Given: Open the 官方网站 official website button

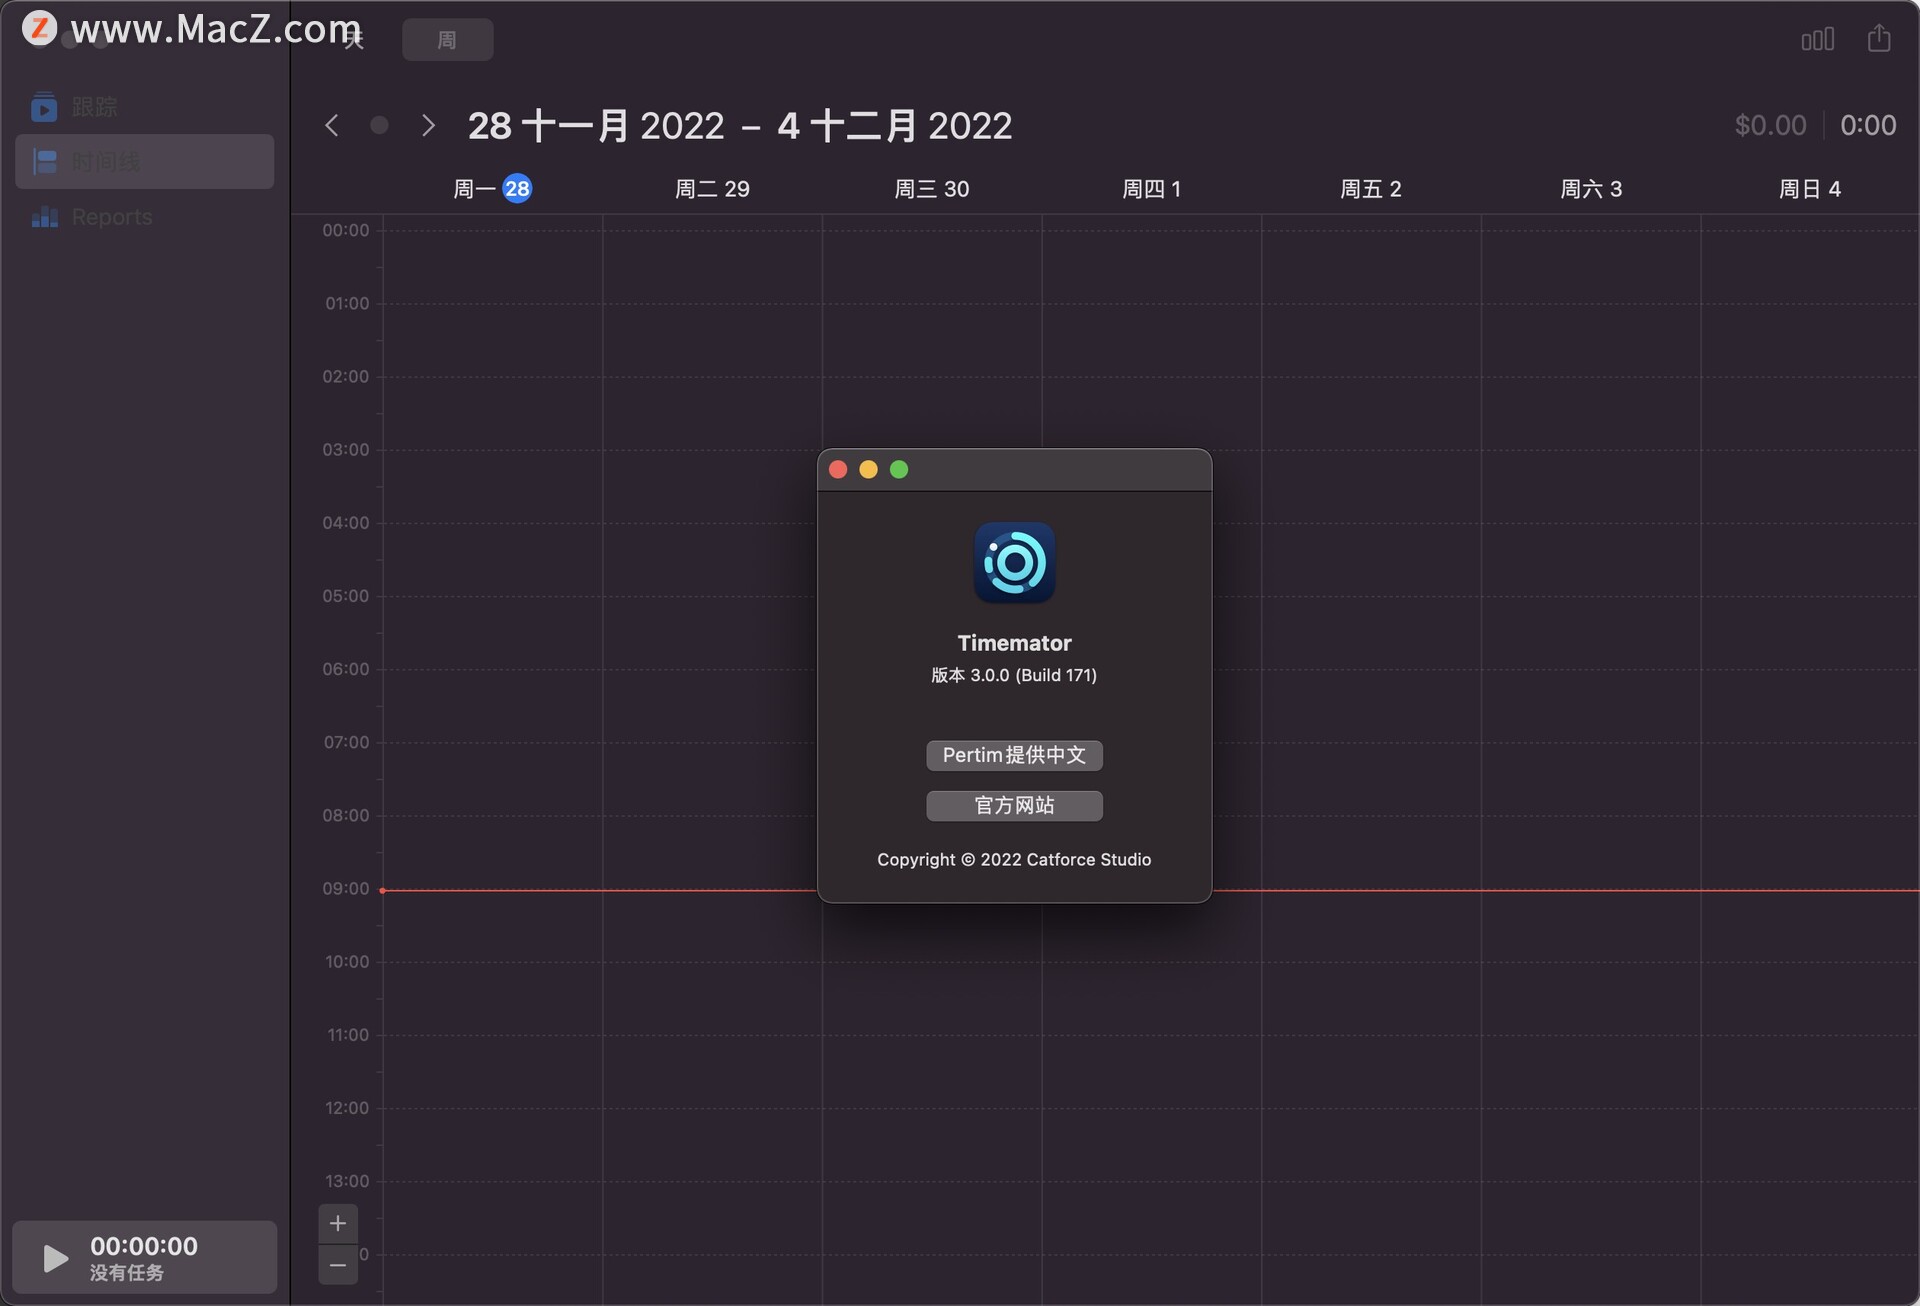Looking at the screenshot, I should [x=1014, y=806].
